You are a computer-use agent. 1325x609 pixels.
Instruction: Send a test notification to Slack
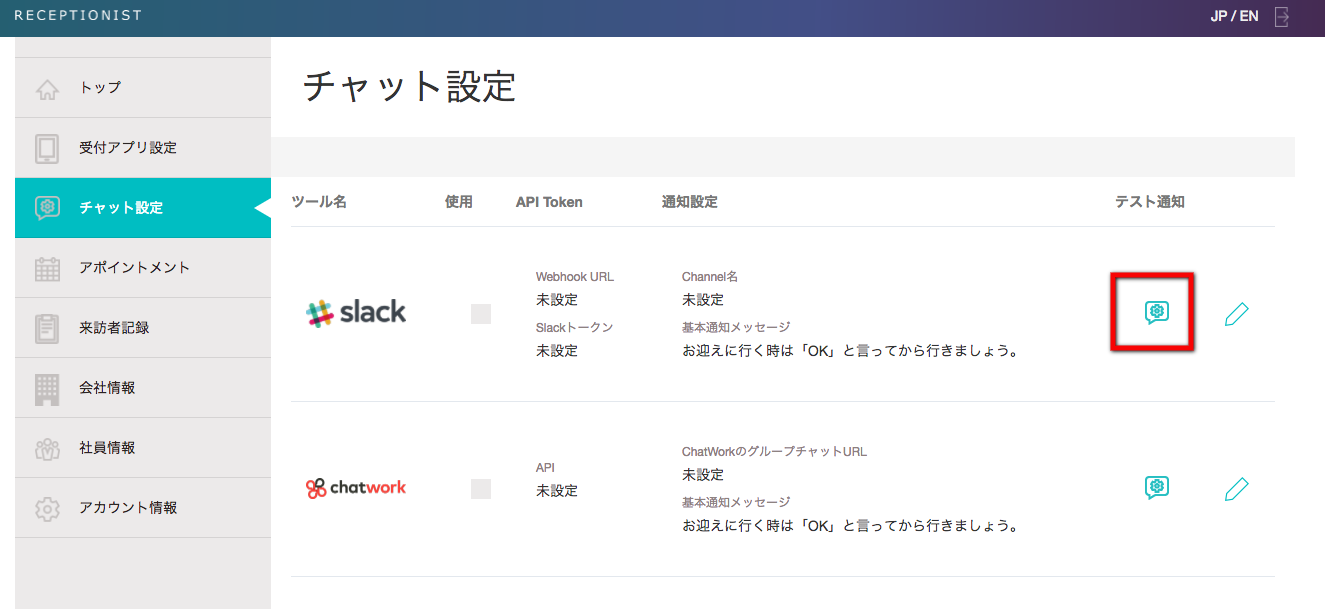tap(1156, 312)
